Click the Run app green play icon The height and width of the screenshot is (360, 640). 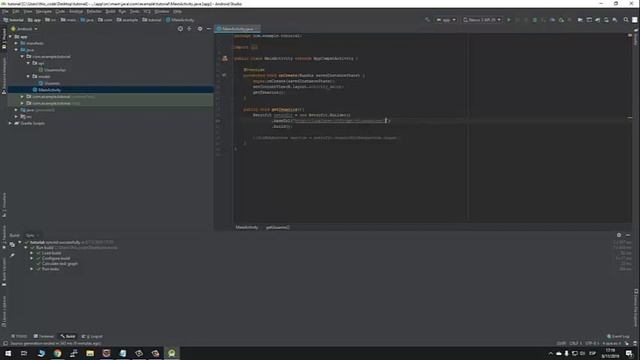tap(509, 20)
